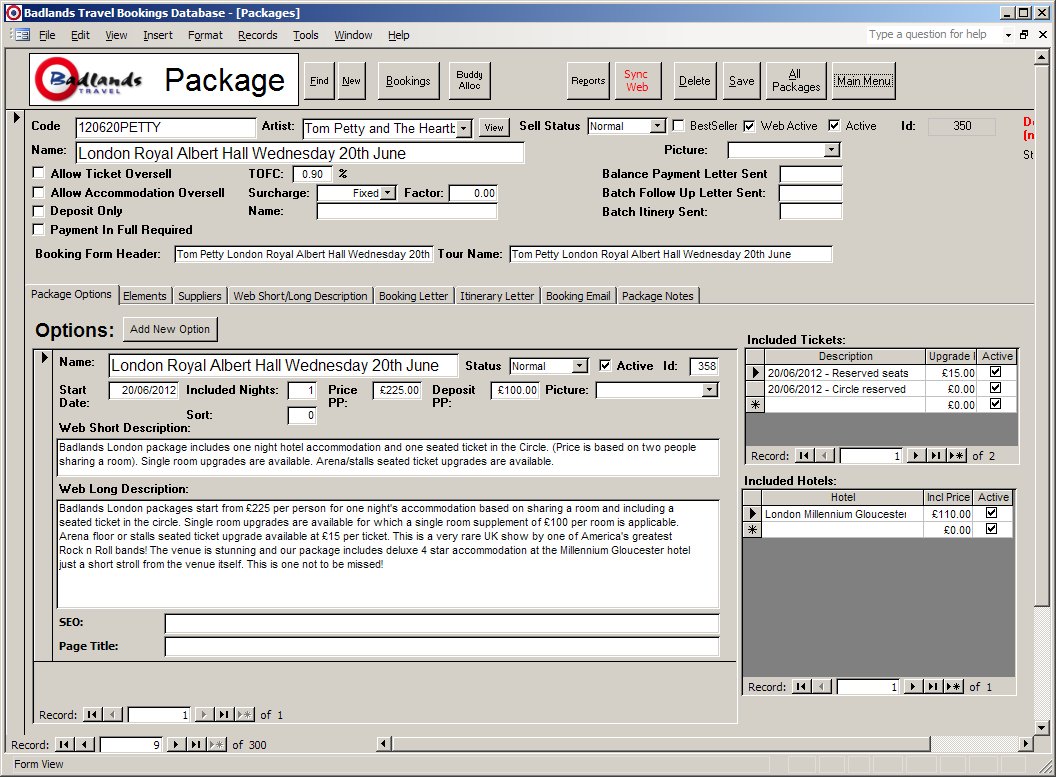The width and height of the screenshot is (1056, 777).
Task: Go to previous record in Included Tickets navigator
Action: 824,456
